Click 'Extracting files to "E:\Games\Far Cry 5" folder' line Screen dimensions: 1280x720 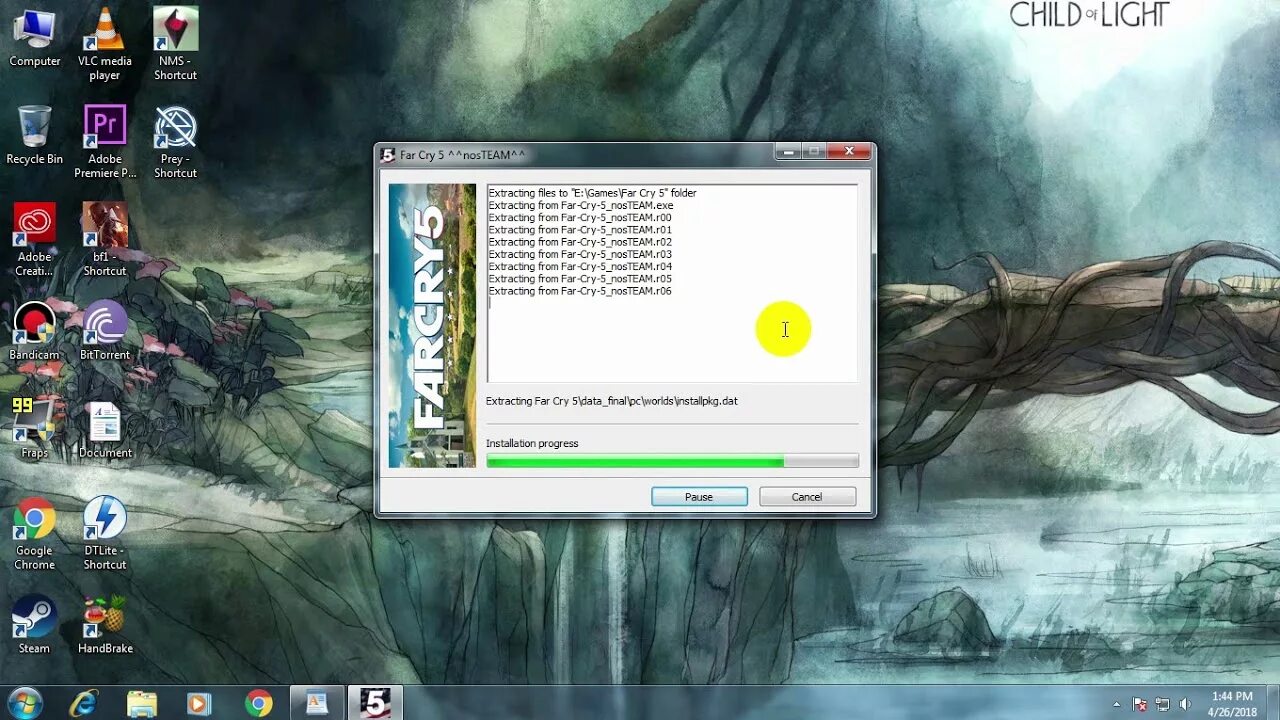(x=592, y=193)
